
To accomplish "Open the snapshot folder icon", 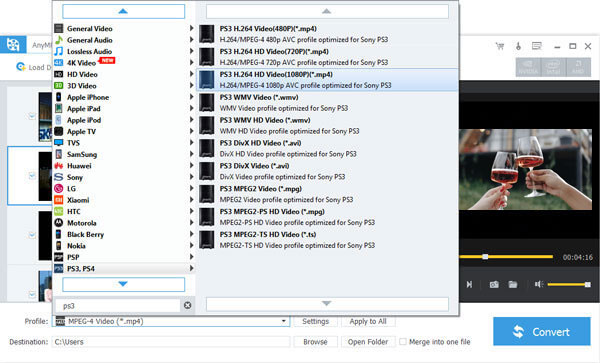I will 513,284.
